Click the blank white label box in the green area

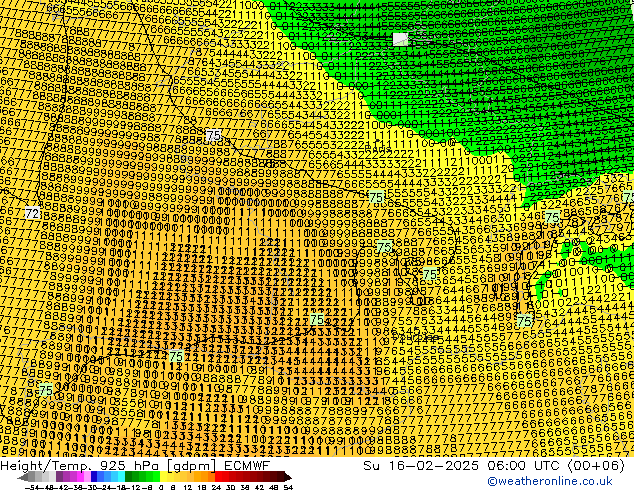point(400,39)
